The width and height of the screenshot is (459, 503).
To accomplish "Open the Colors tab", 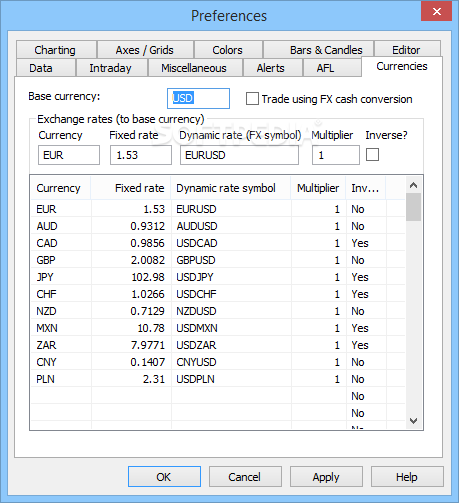I will (x=228, y=50).
